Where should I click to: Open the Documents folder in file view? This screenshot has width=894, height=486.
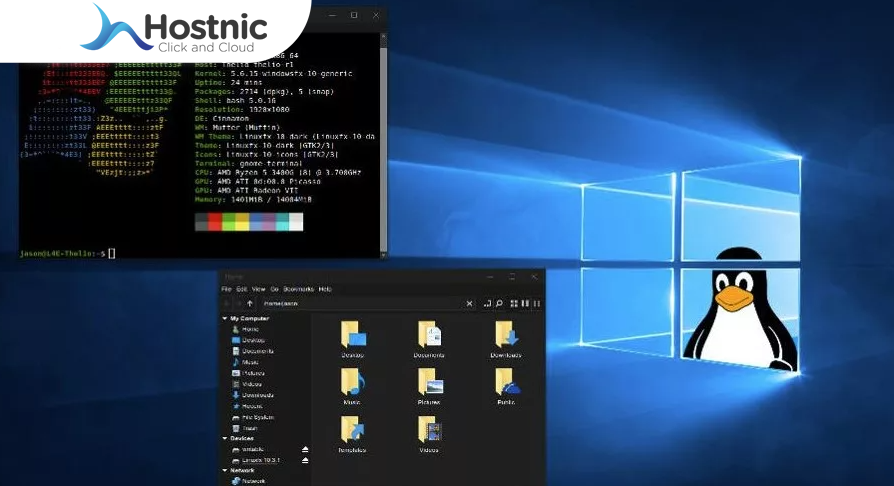click(x=429, y=335)
